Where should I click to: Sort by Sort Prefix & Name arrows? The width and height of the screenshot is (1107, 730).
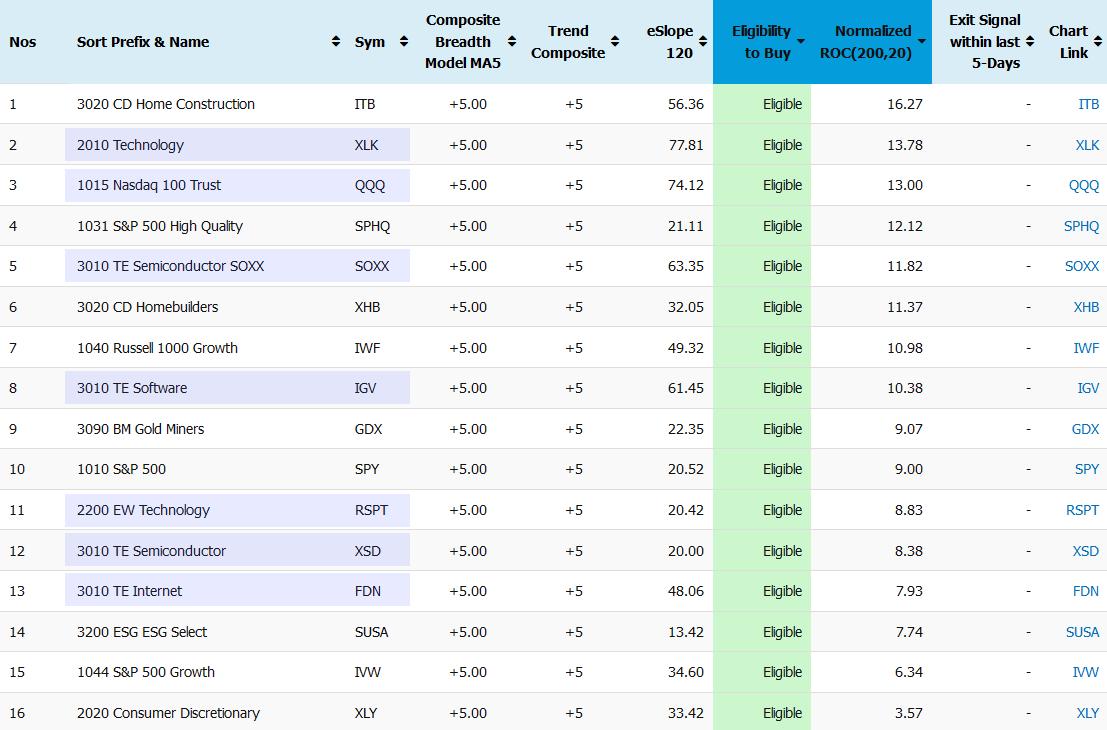pyautogui.click(x=335, y=42)
